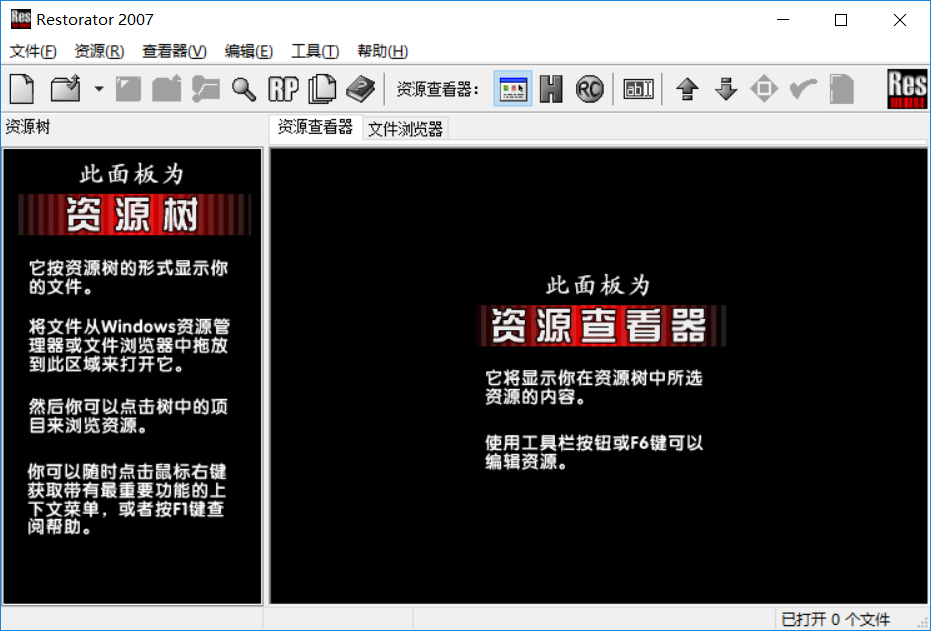Click the F1 help hint text in resource tree

coord(127,499)
